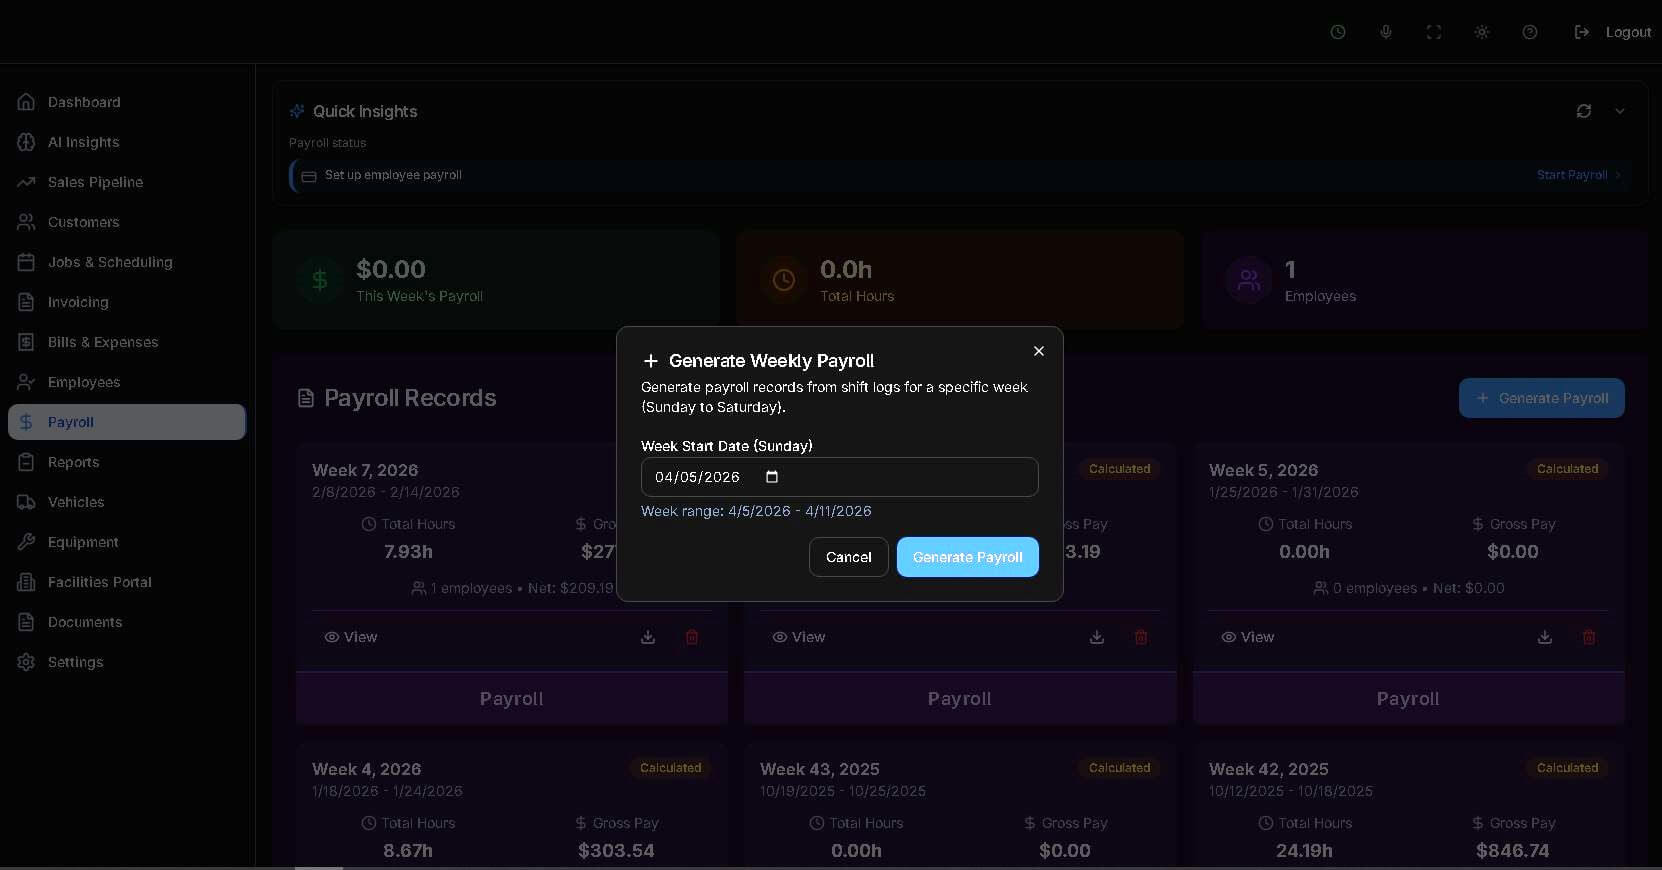The image size is (1662, 870).
Task: Close the Generate Weekly Payroll dialog
Action: [x=1039, y=351]
